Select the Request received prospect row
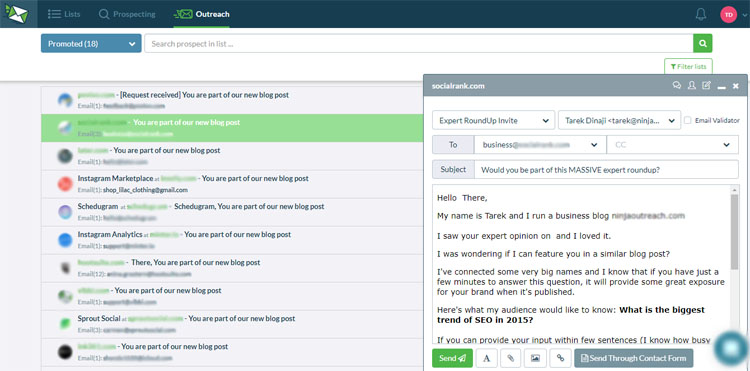Viewport: 750px width, 371px height. [x=232, y=100]
